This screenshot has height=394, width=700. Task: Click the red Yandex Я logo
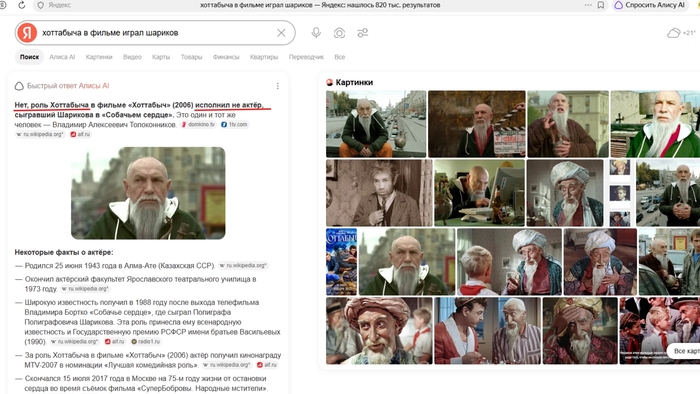pyautogui.click(x=27, y=33)
